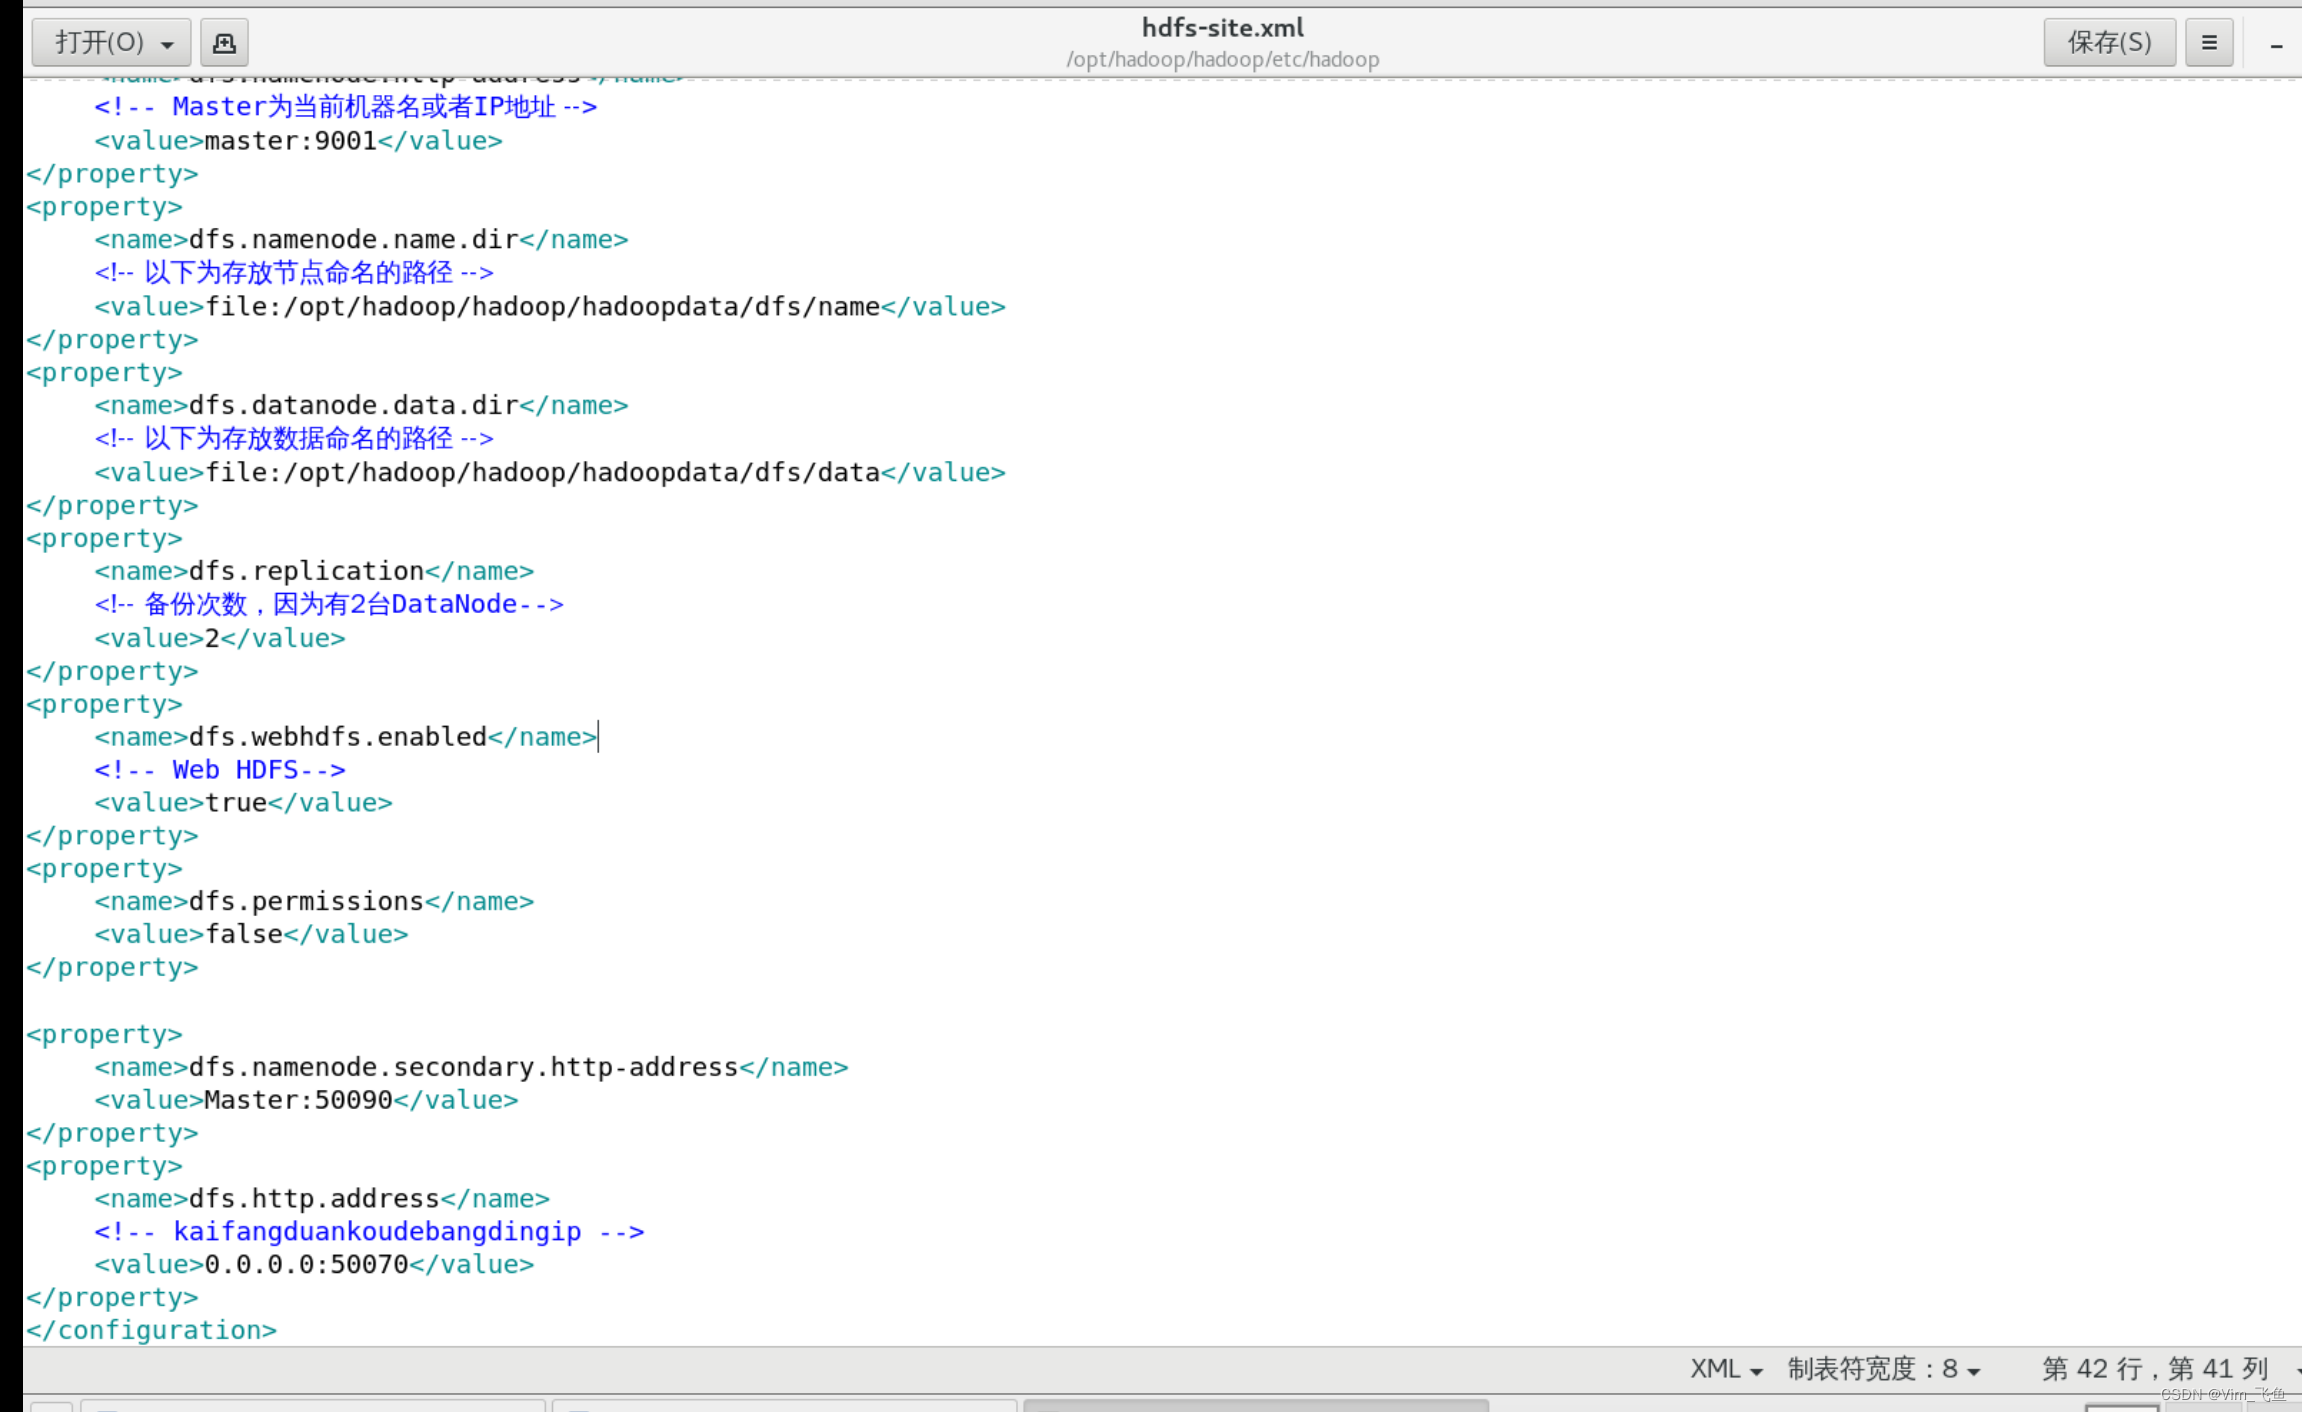Click the hdfs-site.xml title text
Image resolution: width=2302 pixels, height=1412 pixels.
coord(1222,28)
